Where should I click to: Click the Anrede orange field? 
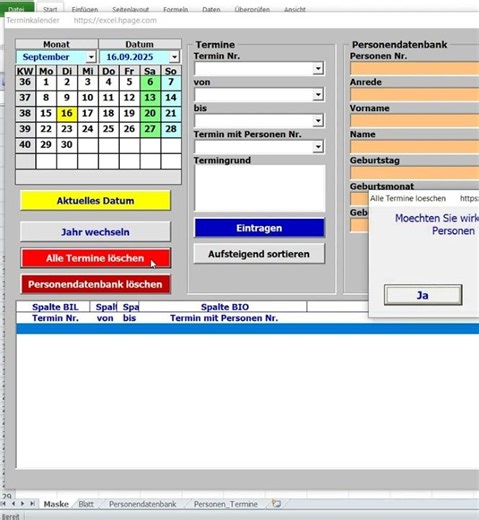pyautogui.click(x=414, y=95)
